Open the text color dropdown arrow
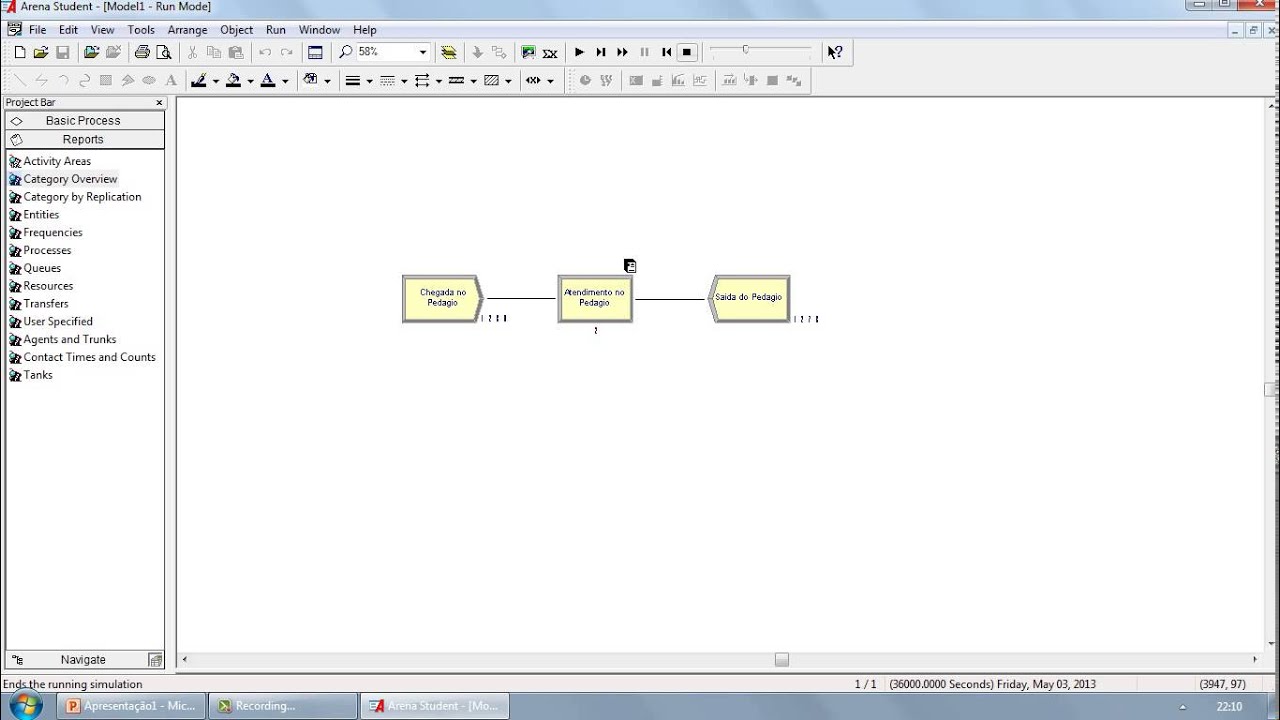The width and height of the screenshot is (1280, 720). tap(285, 81)
